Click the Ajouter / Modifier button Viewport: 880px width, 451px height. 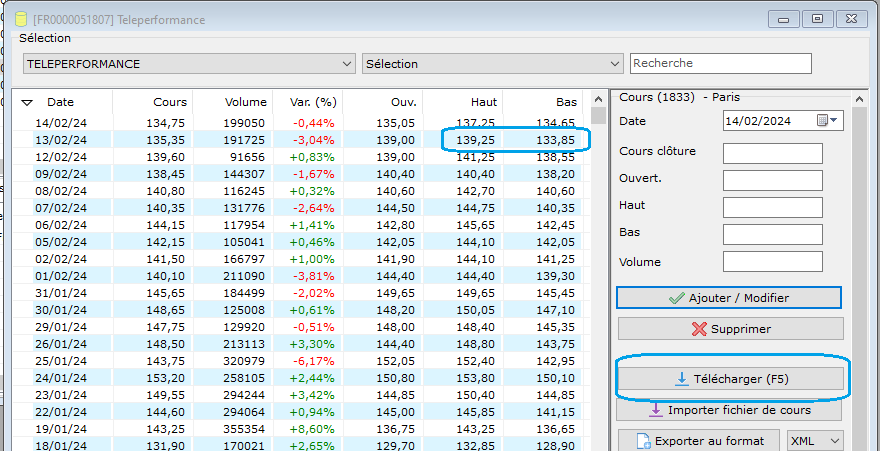[729, 298]
